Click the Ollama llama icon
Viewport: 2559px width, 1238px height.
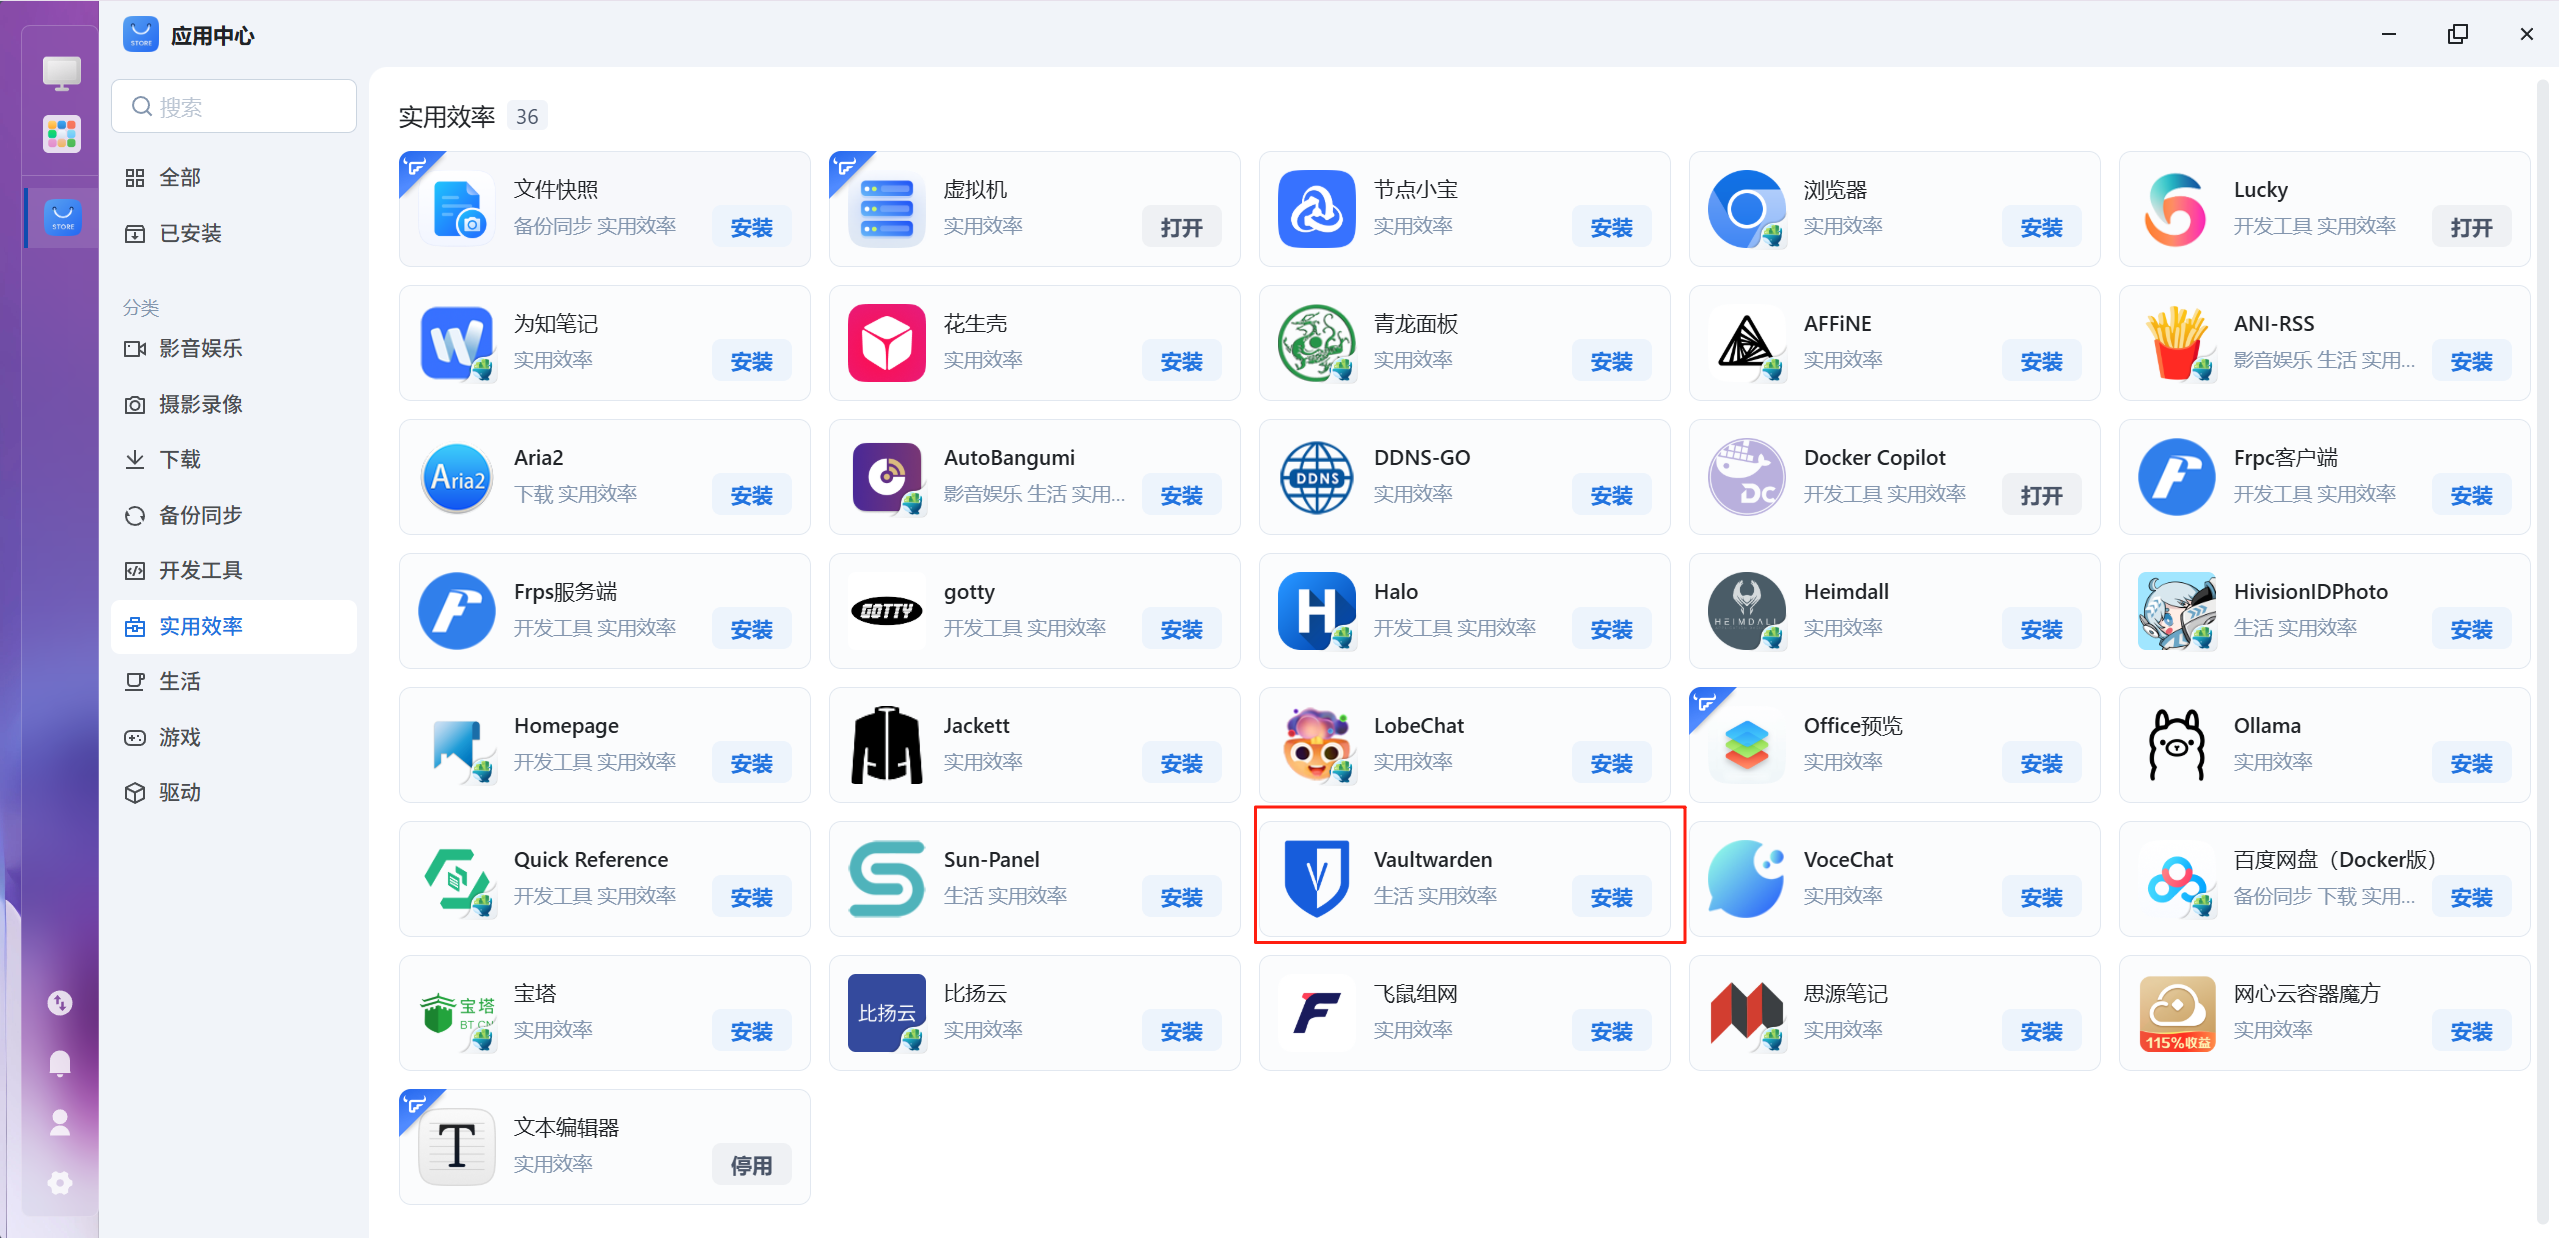pyautogui.click(x=2176, y=745)
